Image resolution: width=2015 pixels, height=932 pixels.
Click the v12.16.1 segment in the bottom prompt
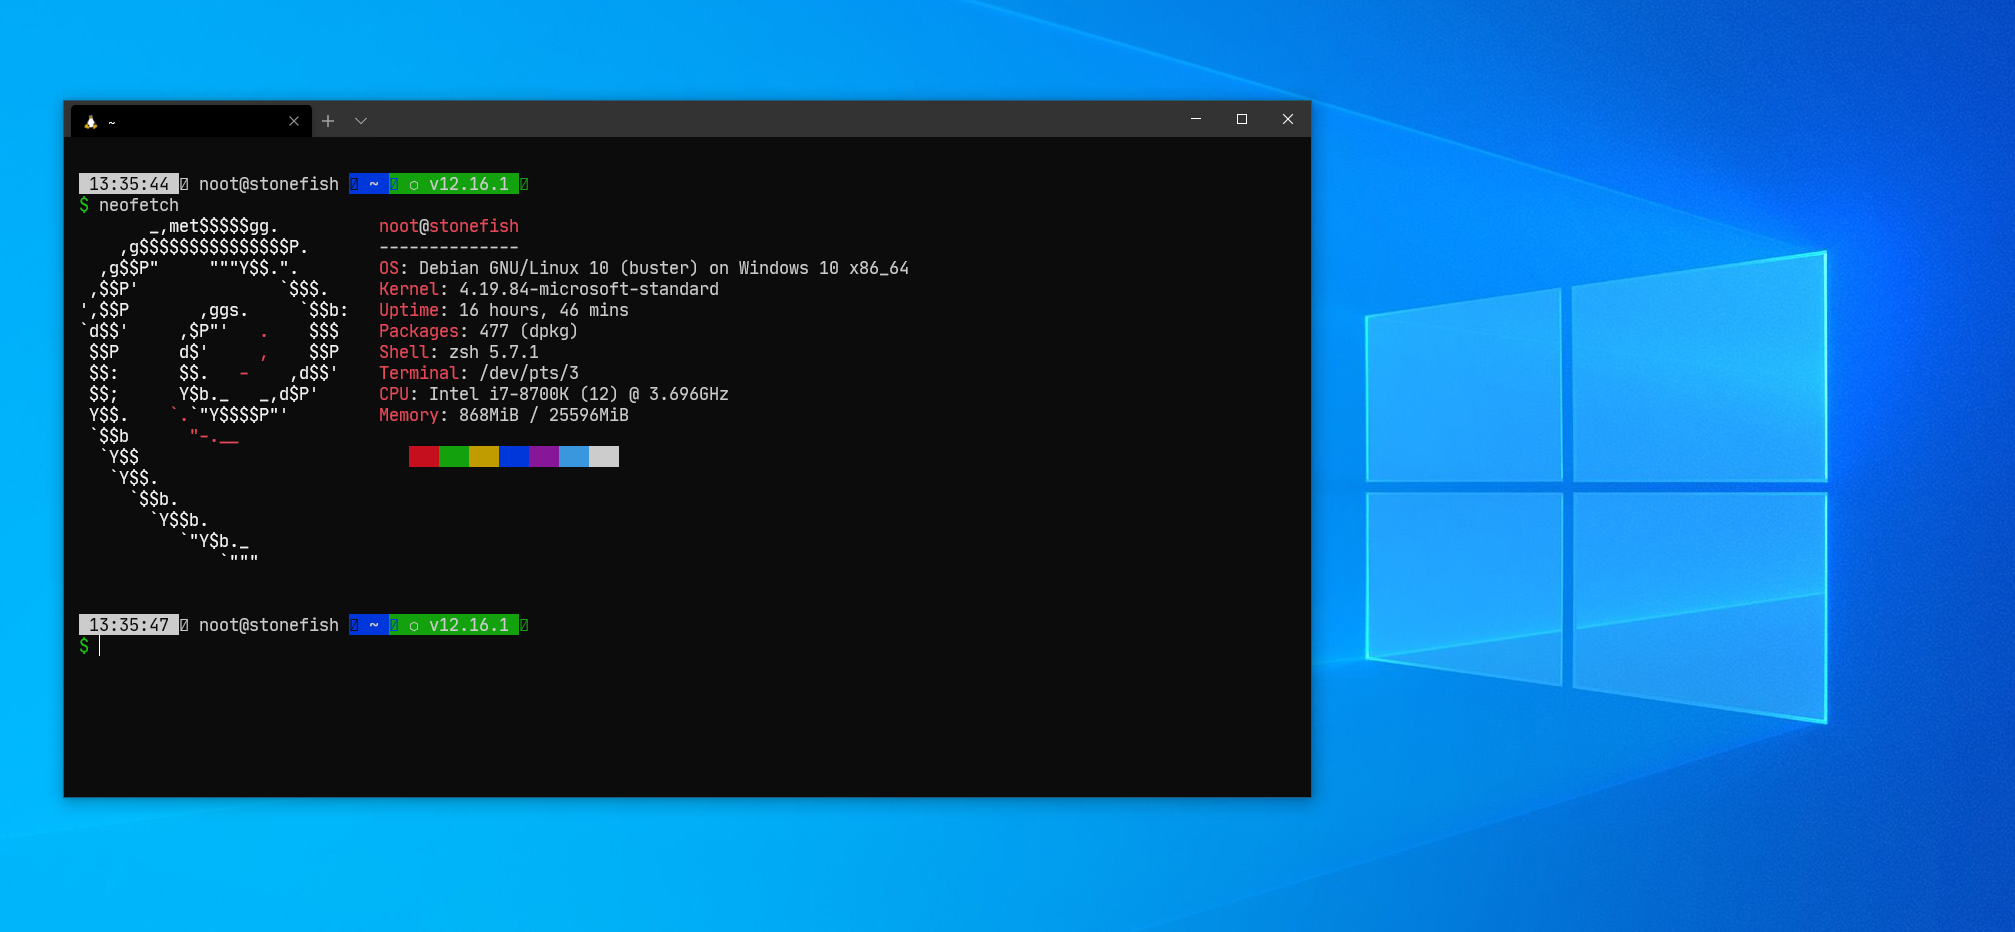click(468, 625)
